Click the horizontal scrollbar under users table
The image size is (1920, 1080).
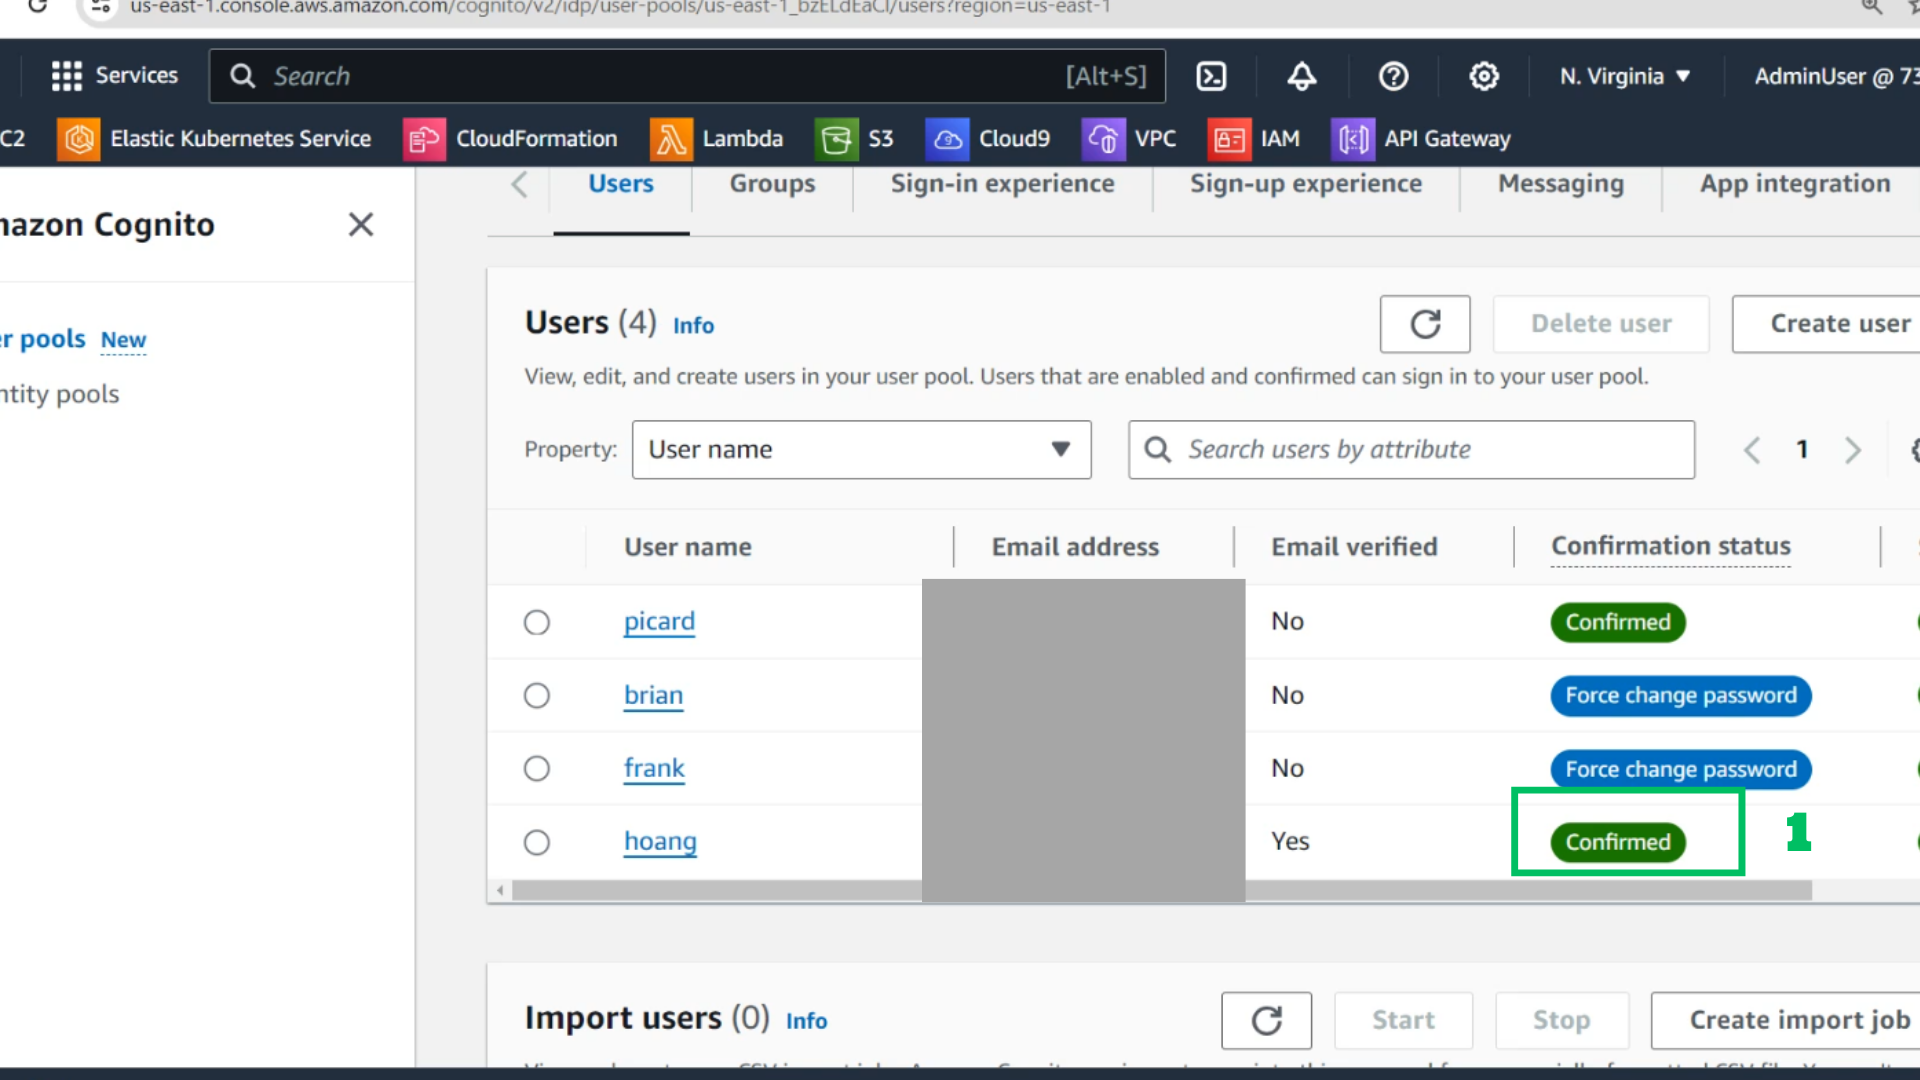pyautogui.click(x=1160, y=890)
